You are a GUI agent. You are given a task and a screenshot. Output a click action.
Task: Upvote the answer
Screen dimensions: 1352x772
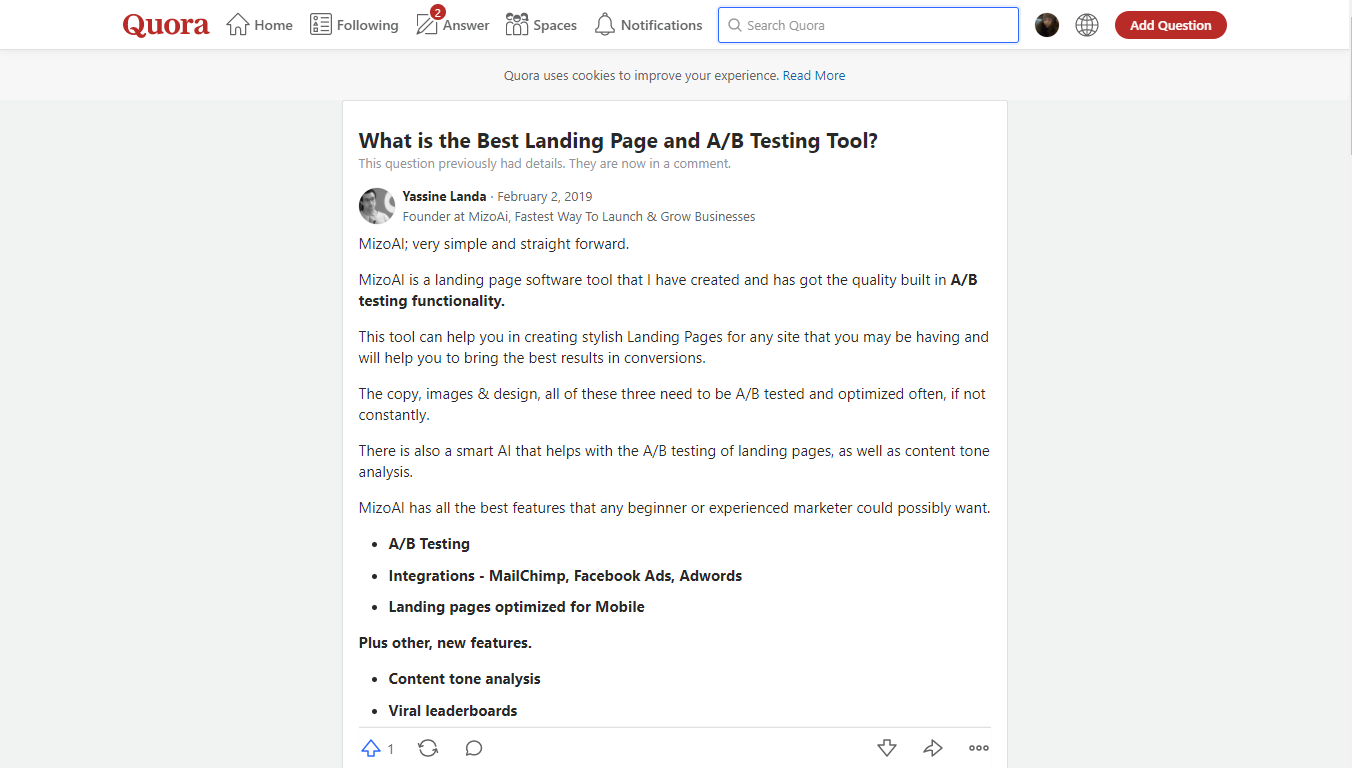(x=372, y=748)
